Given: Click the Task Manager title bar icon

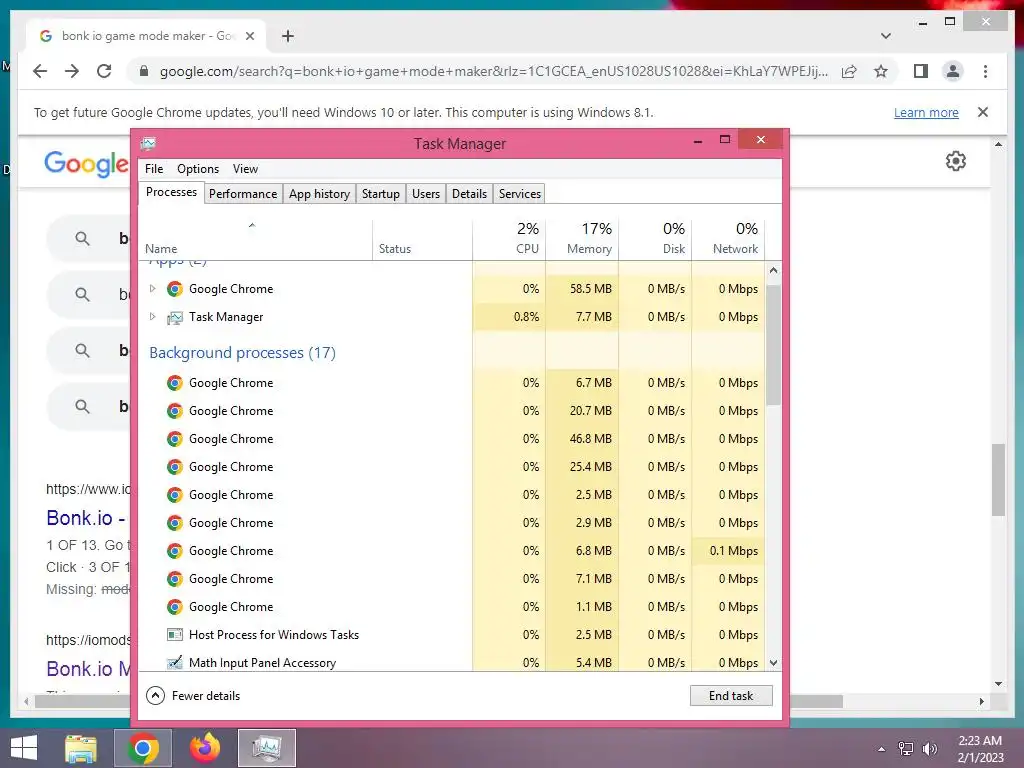Looking at the screenshot, I should coord(148,143).
